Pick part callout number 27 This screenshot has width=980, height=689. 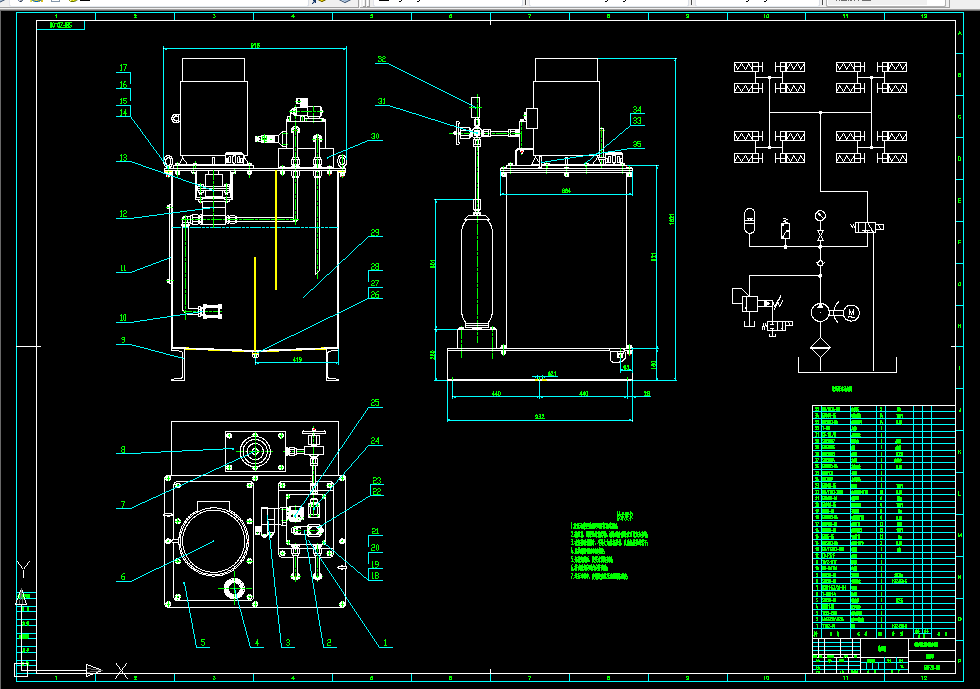[375, 283]
